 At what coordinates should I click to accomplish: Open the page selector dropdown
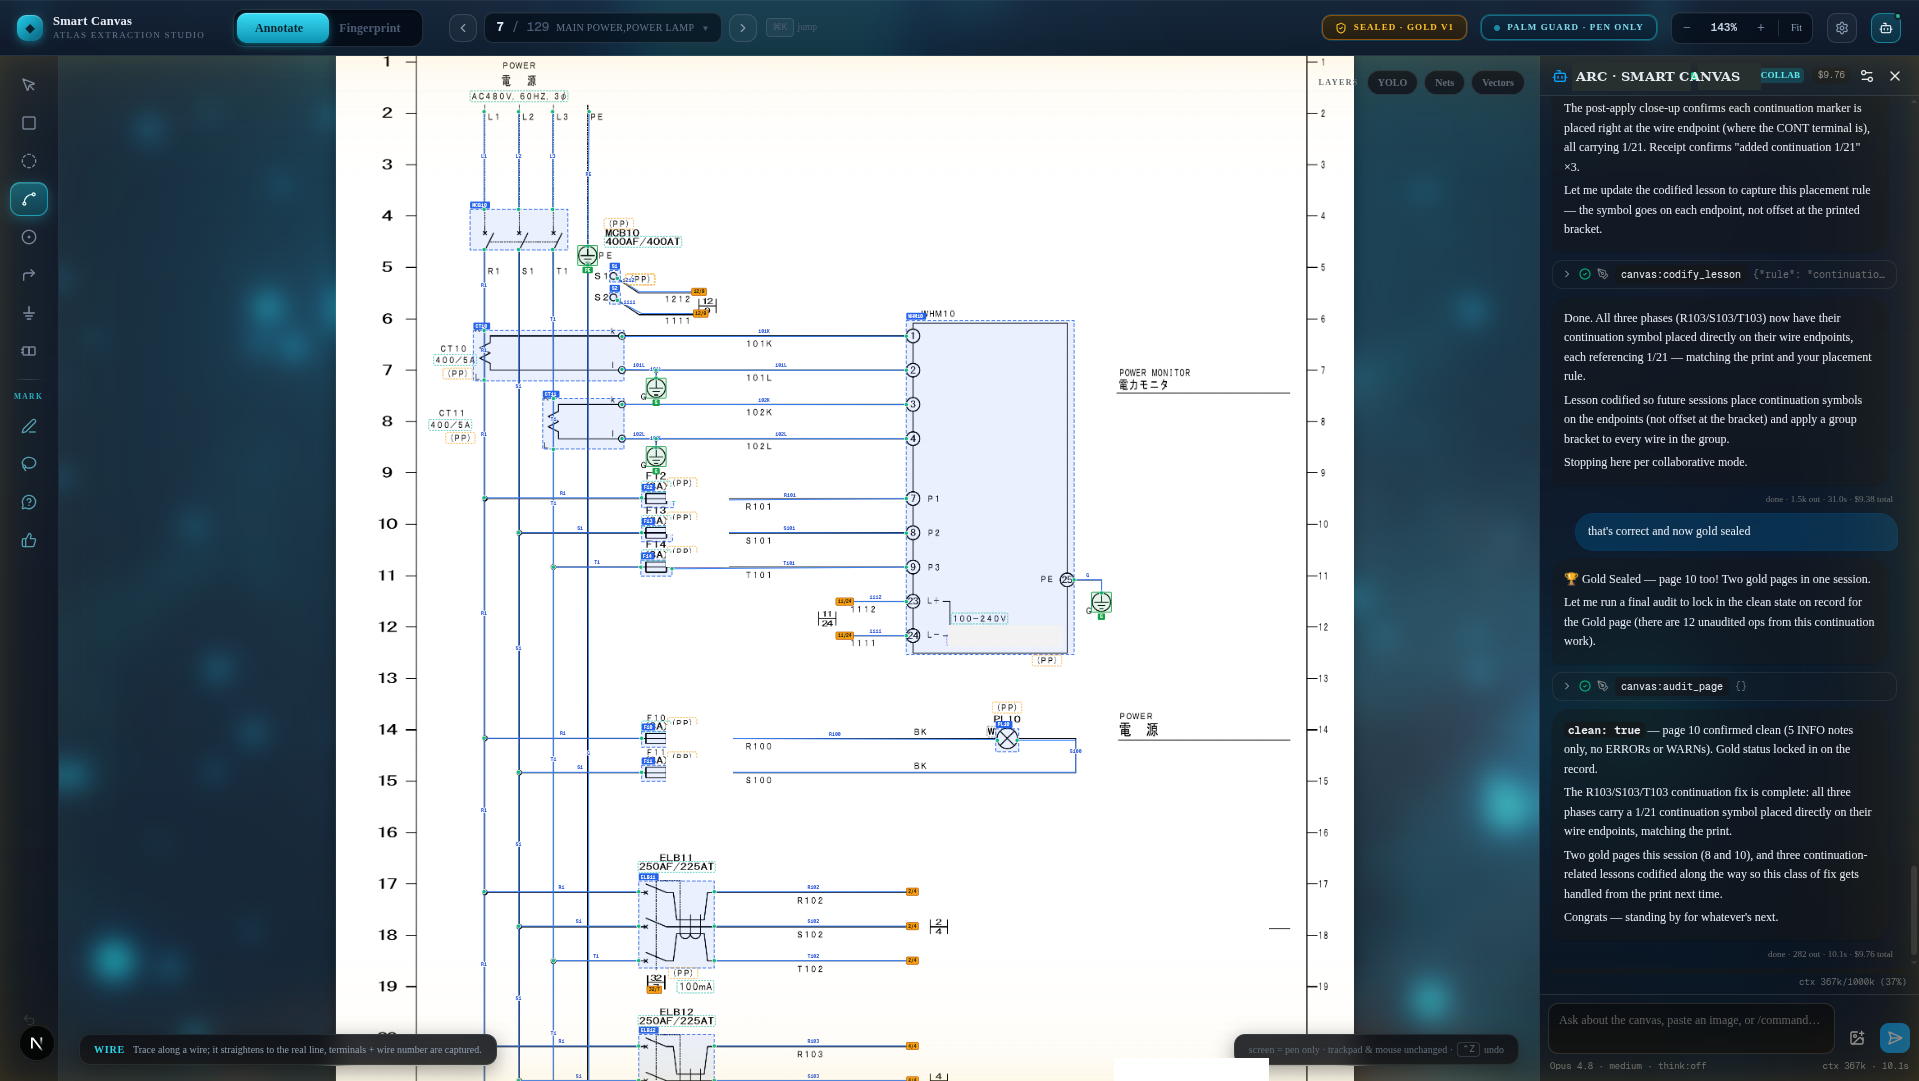tap(603, 28)
